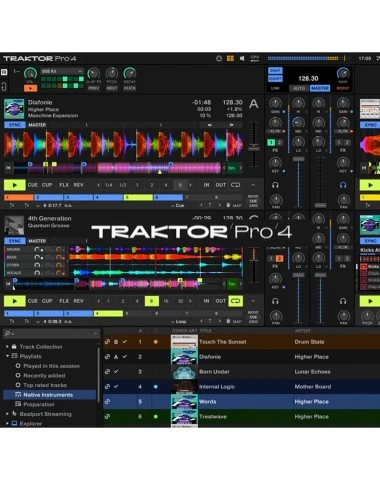Select Played in this session playlist
The image size is (380, 480).
(51, 366)
